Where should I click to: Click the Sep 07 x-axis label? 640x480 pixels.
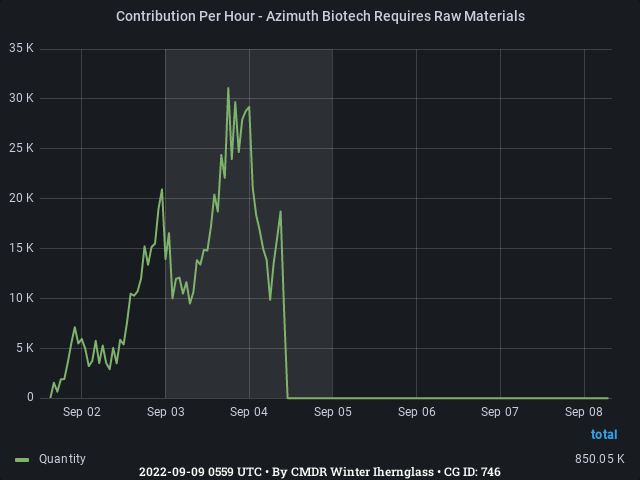pyautogui.click(x=500, y=412)
